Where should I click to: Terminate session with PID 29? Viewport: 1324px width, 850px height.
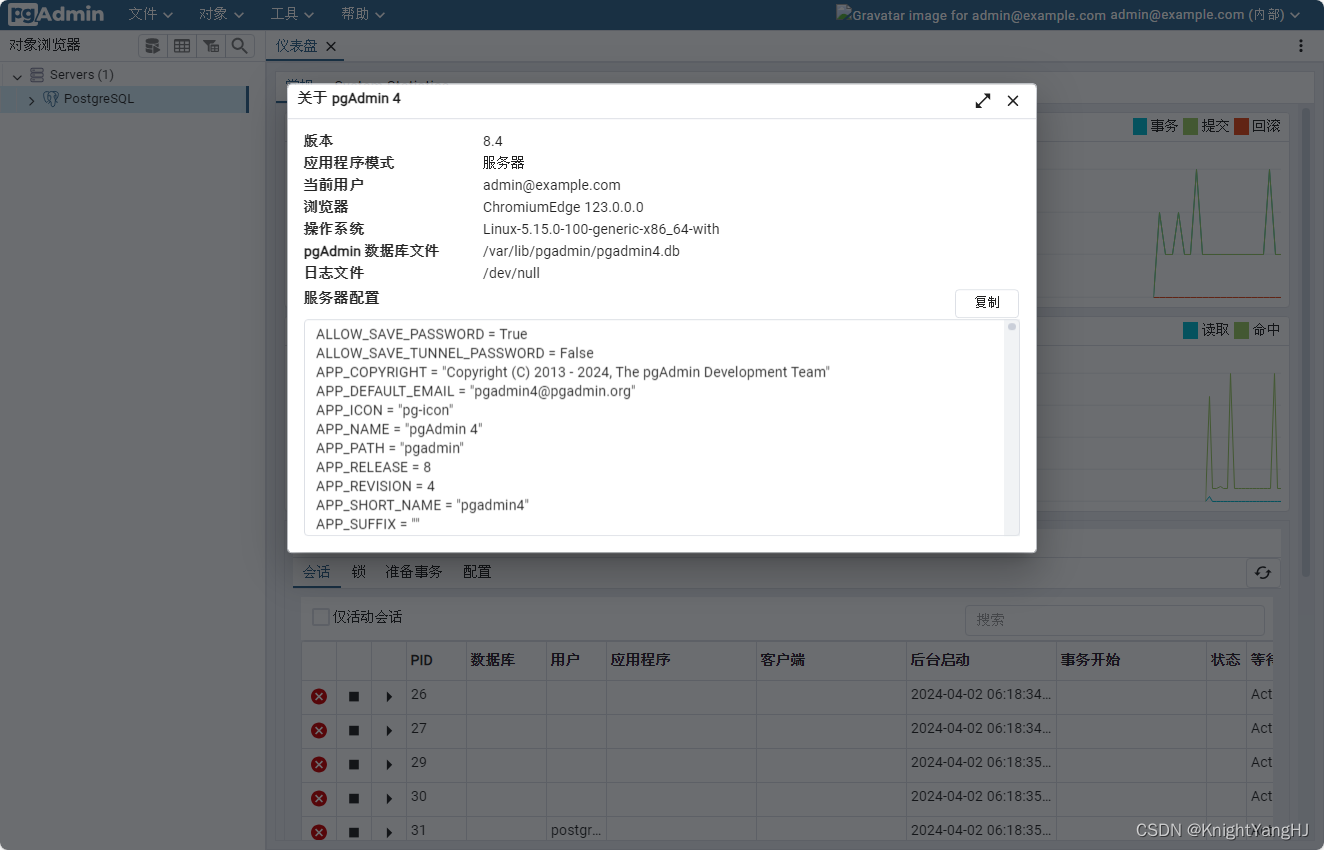[x=319, y=764]
